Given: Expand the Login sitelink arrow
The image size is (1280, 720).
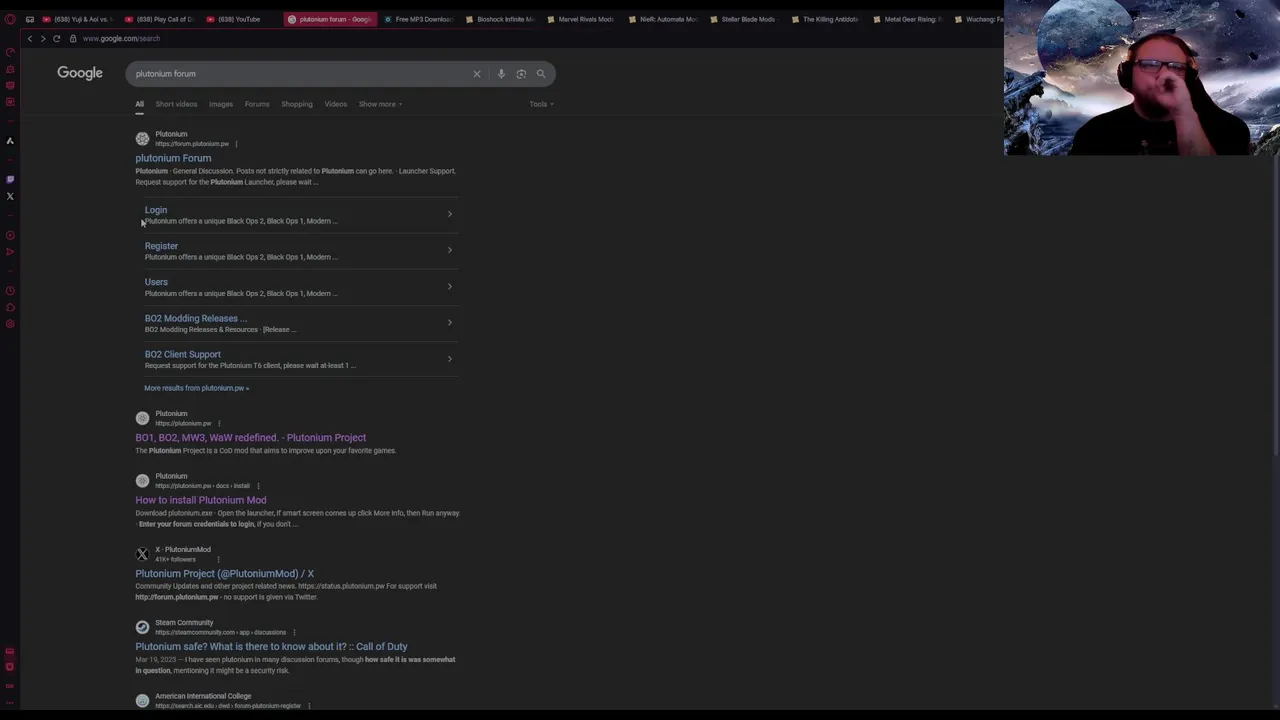Looking at the screenshot, I should [x=449, y=214].
